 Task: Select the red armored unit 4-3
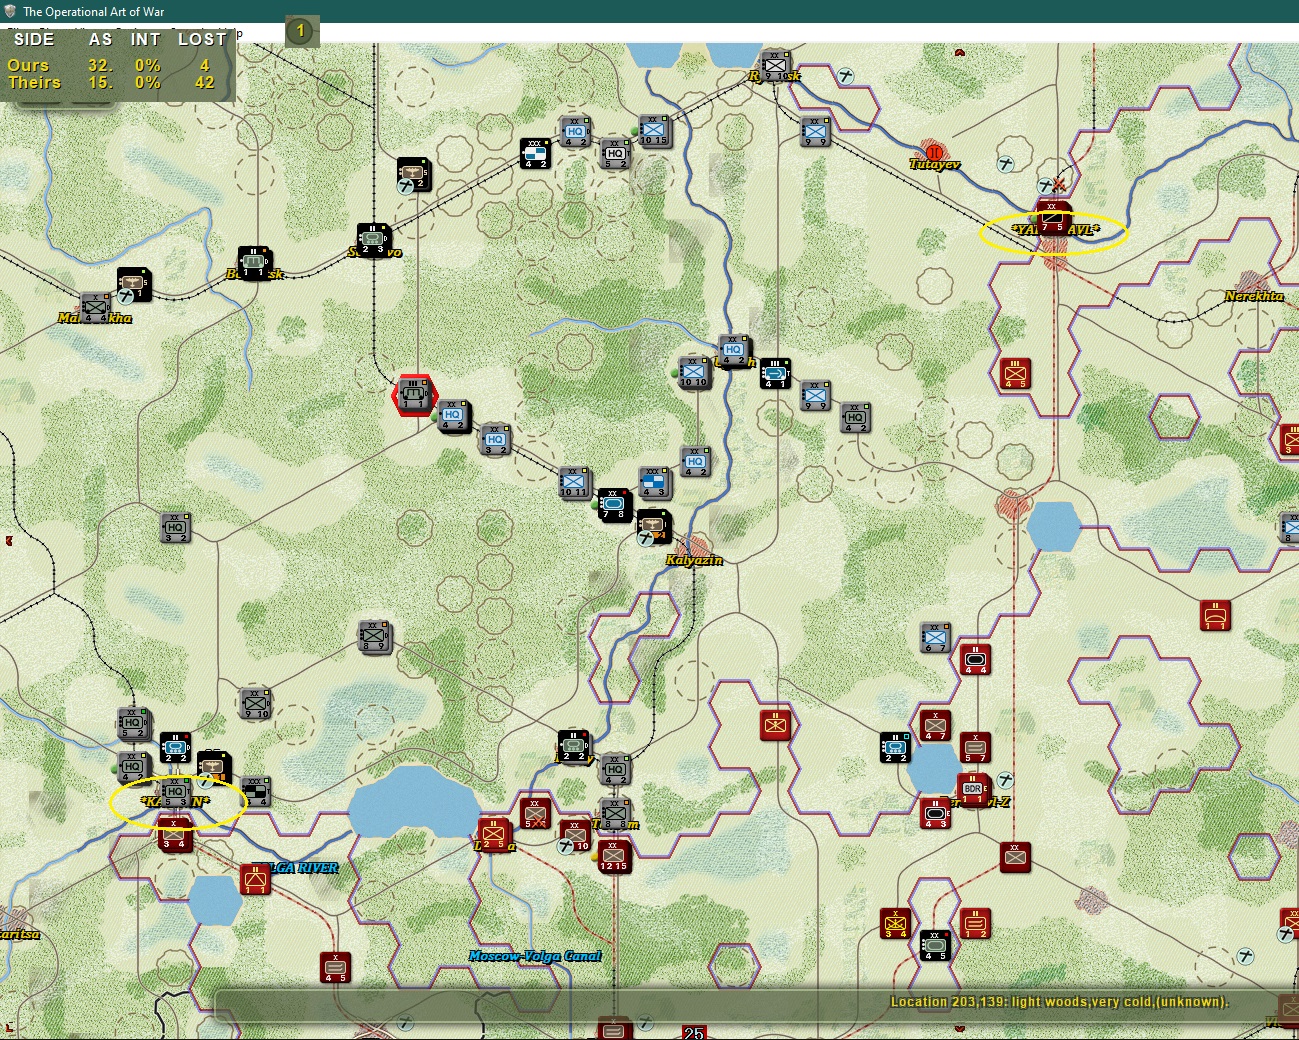tap(935, 813)
